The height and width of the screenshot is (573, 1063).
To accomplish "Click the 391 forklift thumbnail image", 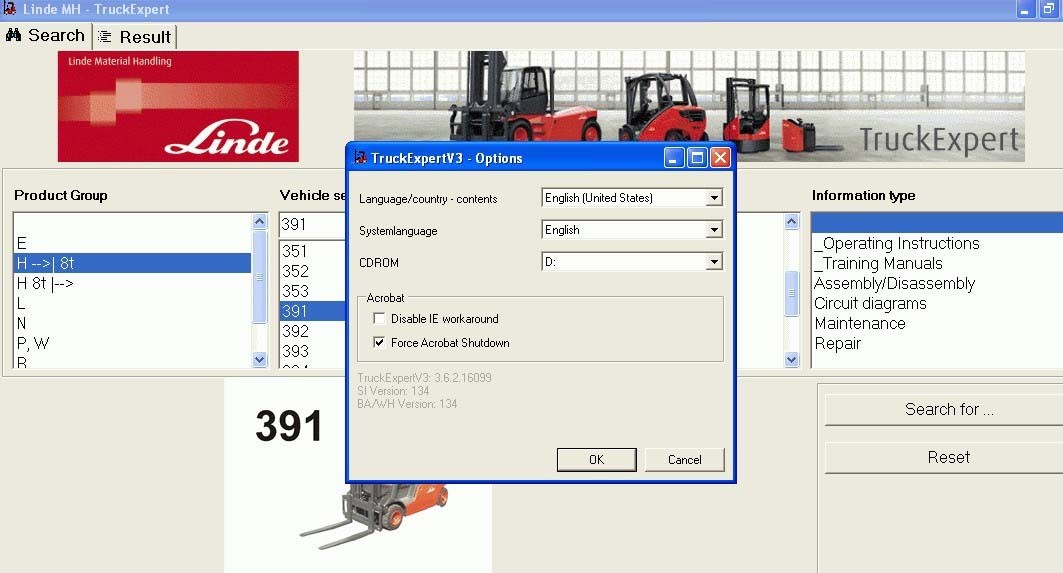I will 374,515.
